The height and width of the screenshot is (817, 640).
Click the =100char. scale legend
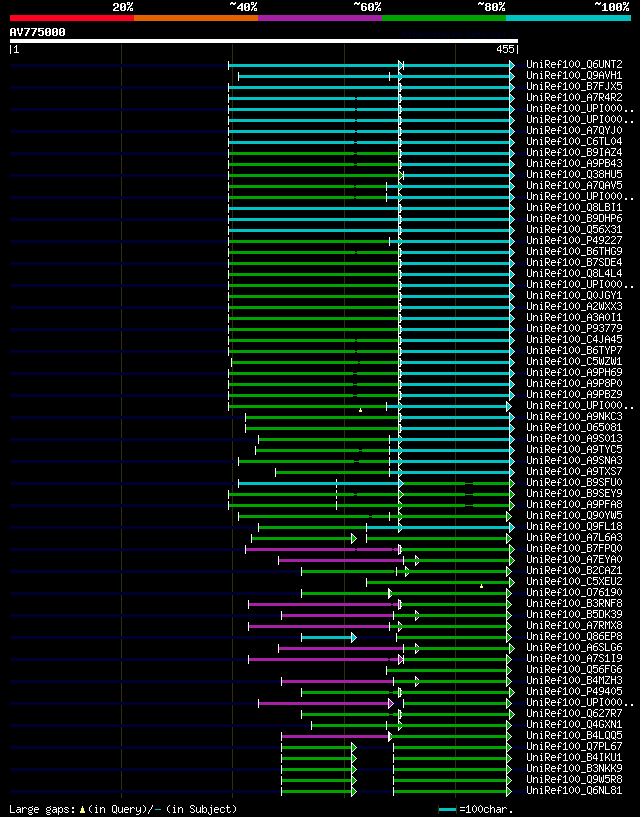pos(476,809)
